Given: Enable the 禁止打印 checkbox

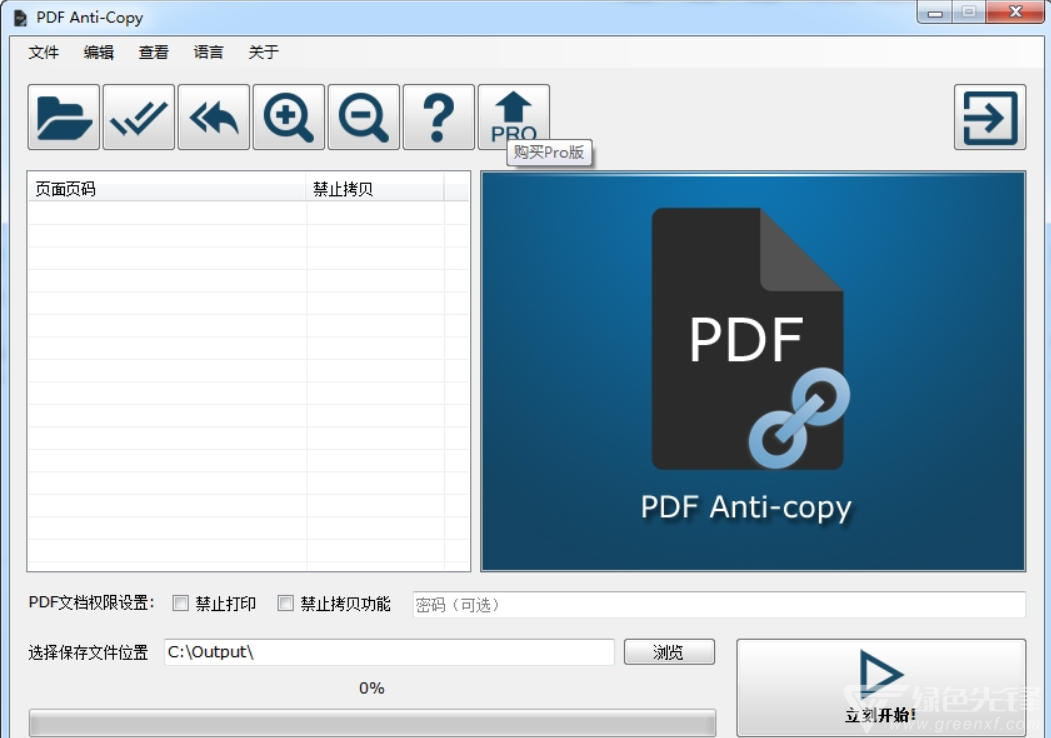Looking at the screenshot, I should click(x=180, y=603).
